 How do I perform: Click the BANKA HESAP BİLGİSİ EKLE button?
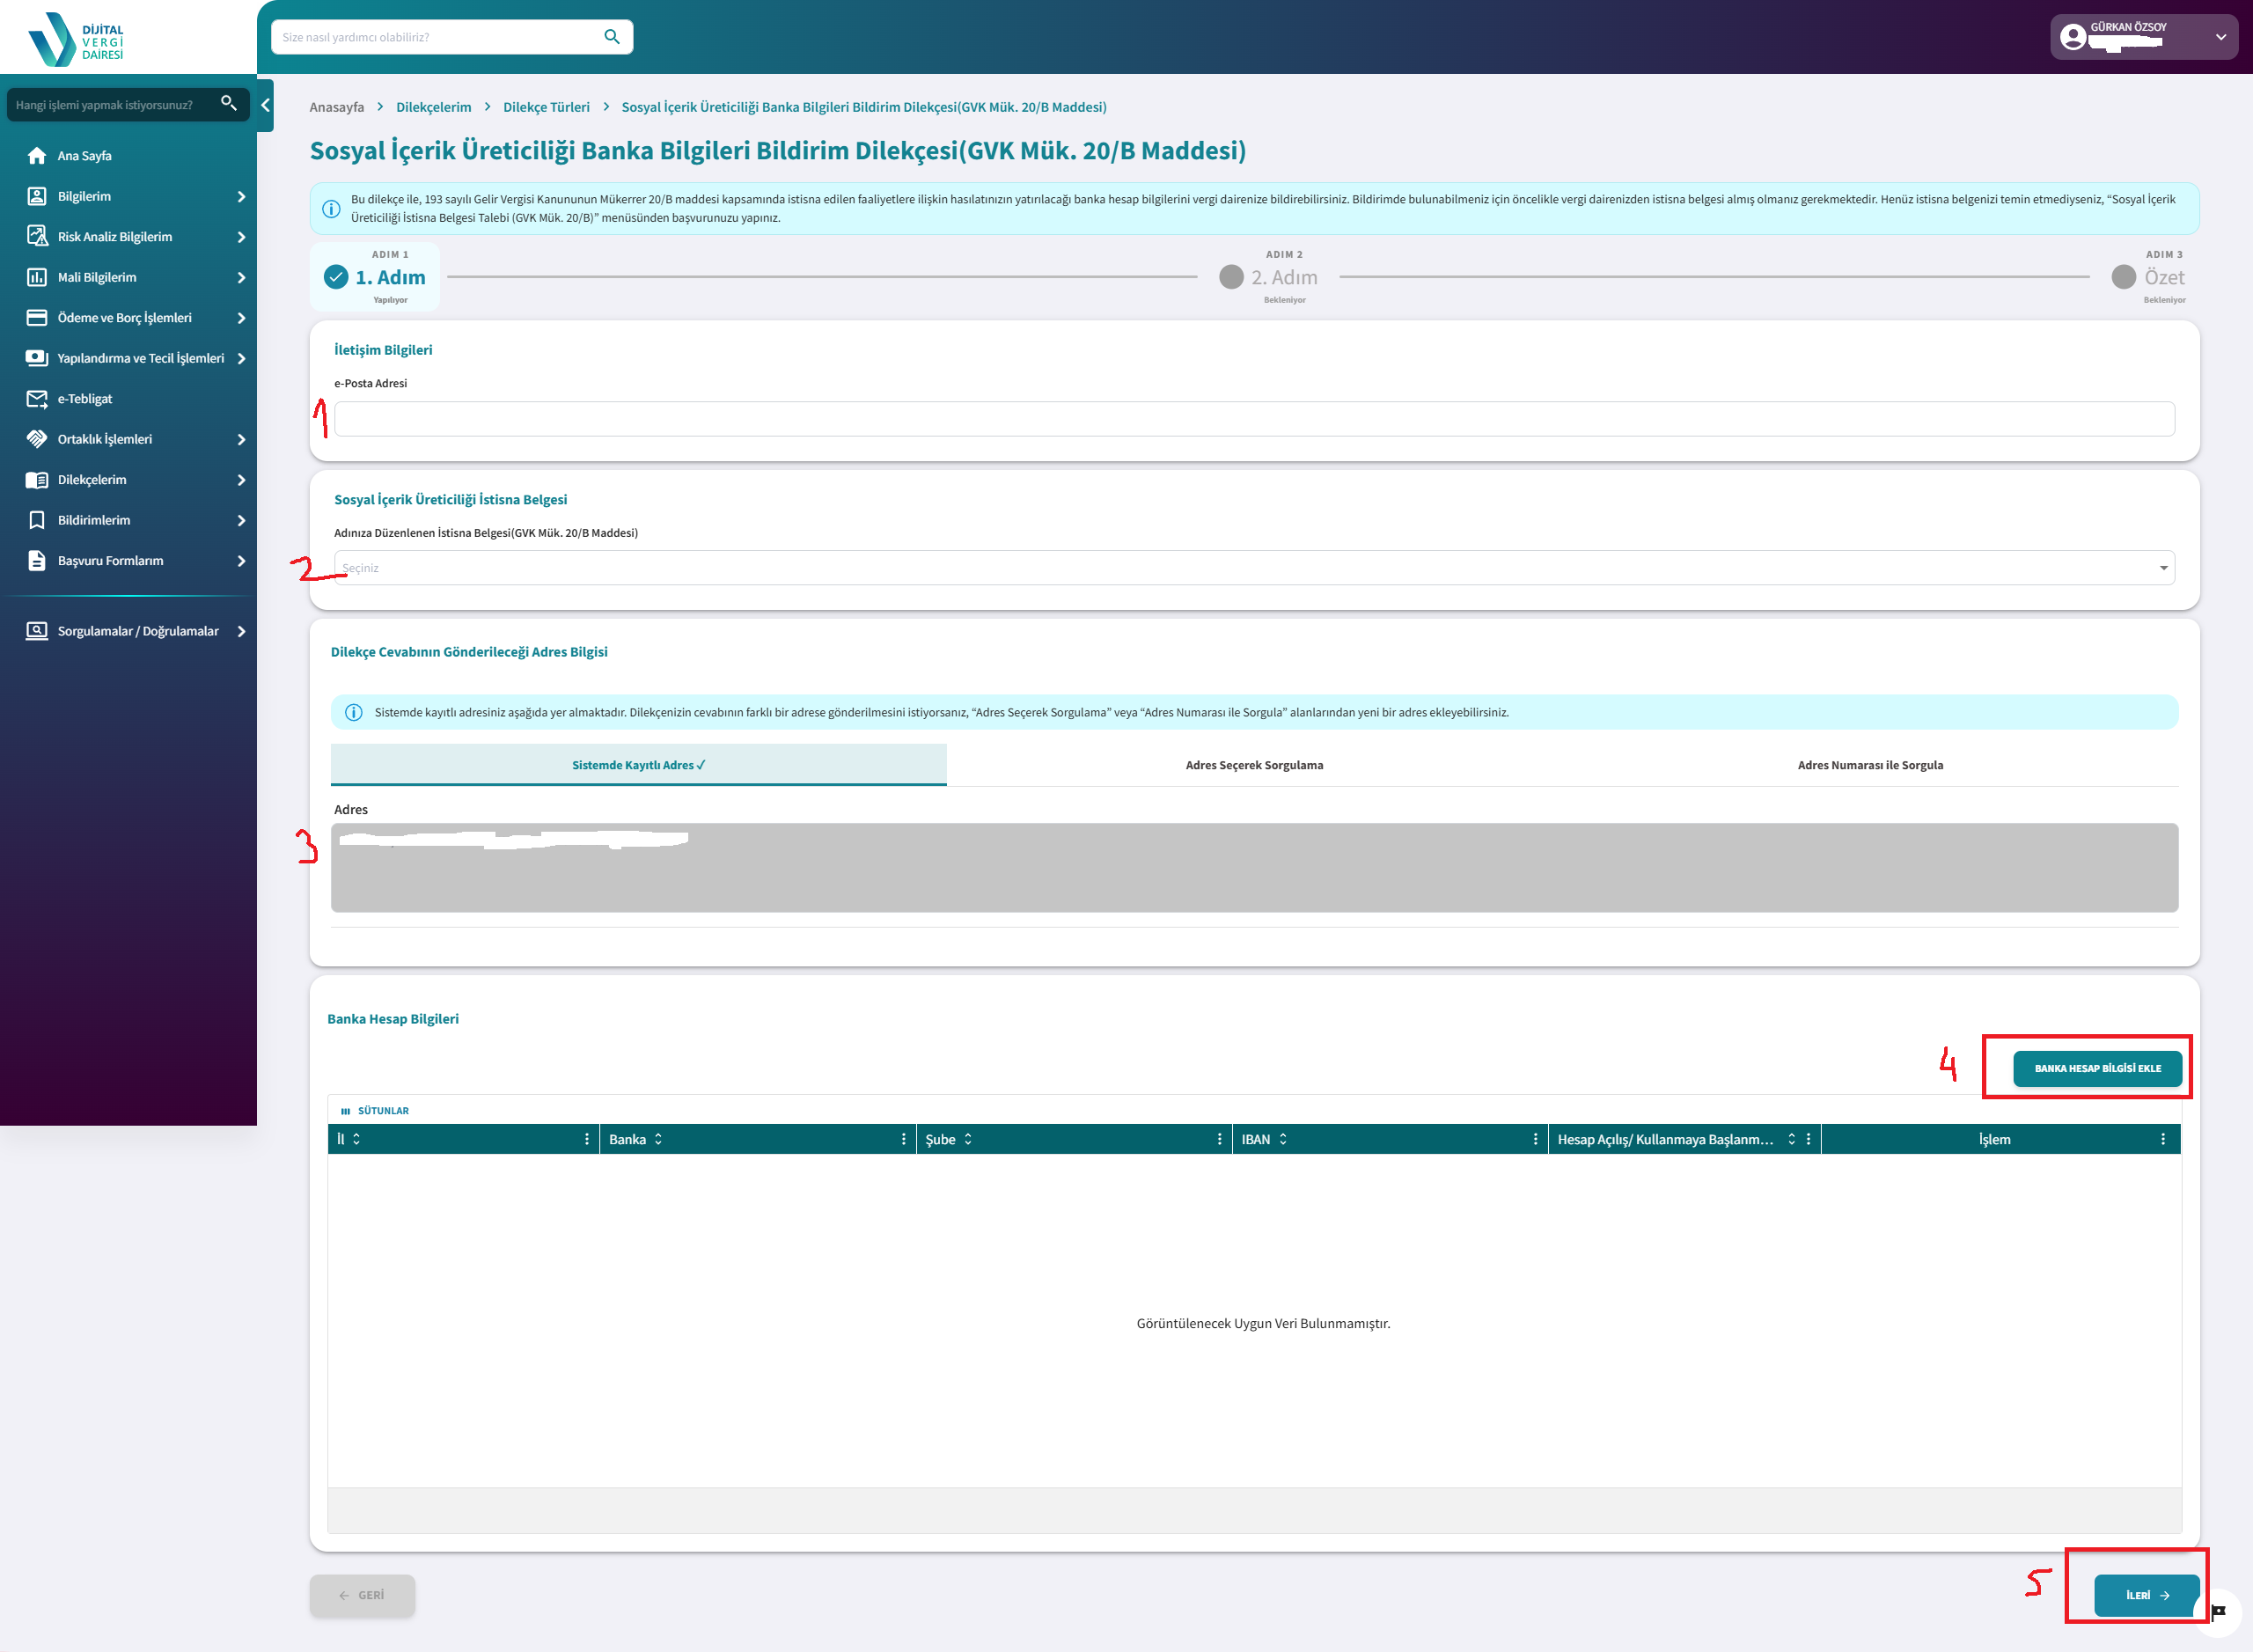(2097, 1068)
